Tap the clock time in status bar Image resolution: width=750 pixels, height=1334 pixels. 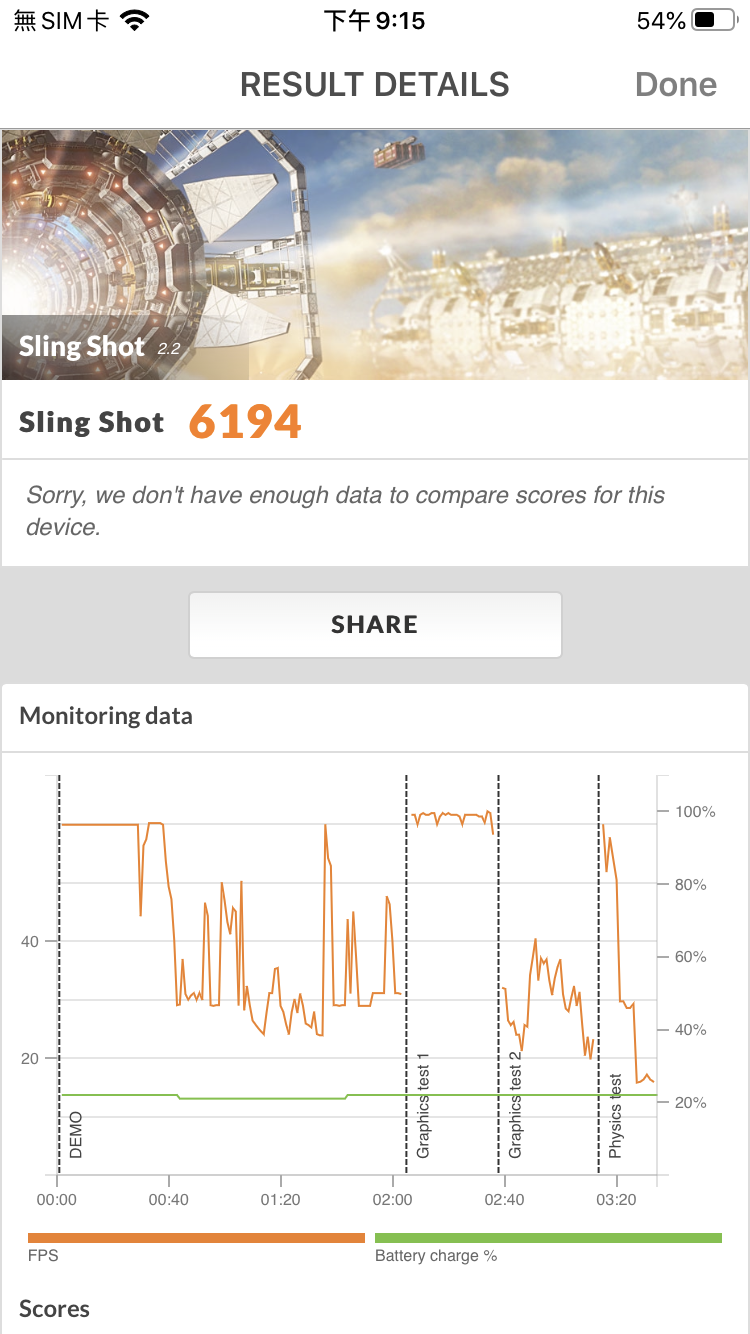coord(375,21)
